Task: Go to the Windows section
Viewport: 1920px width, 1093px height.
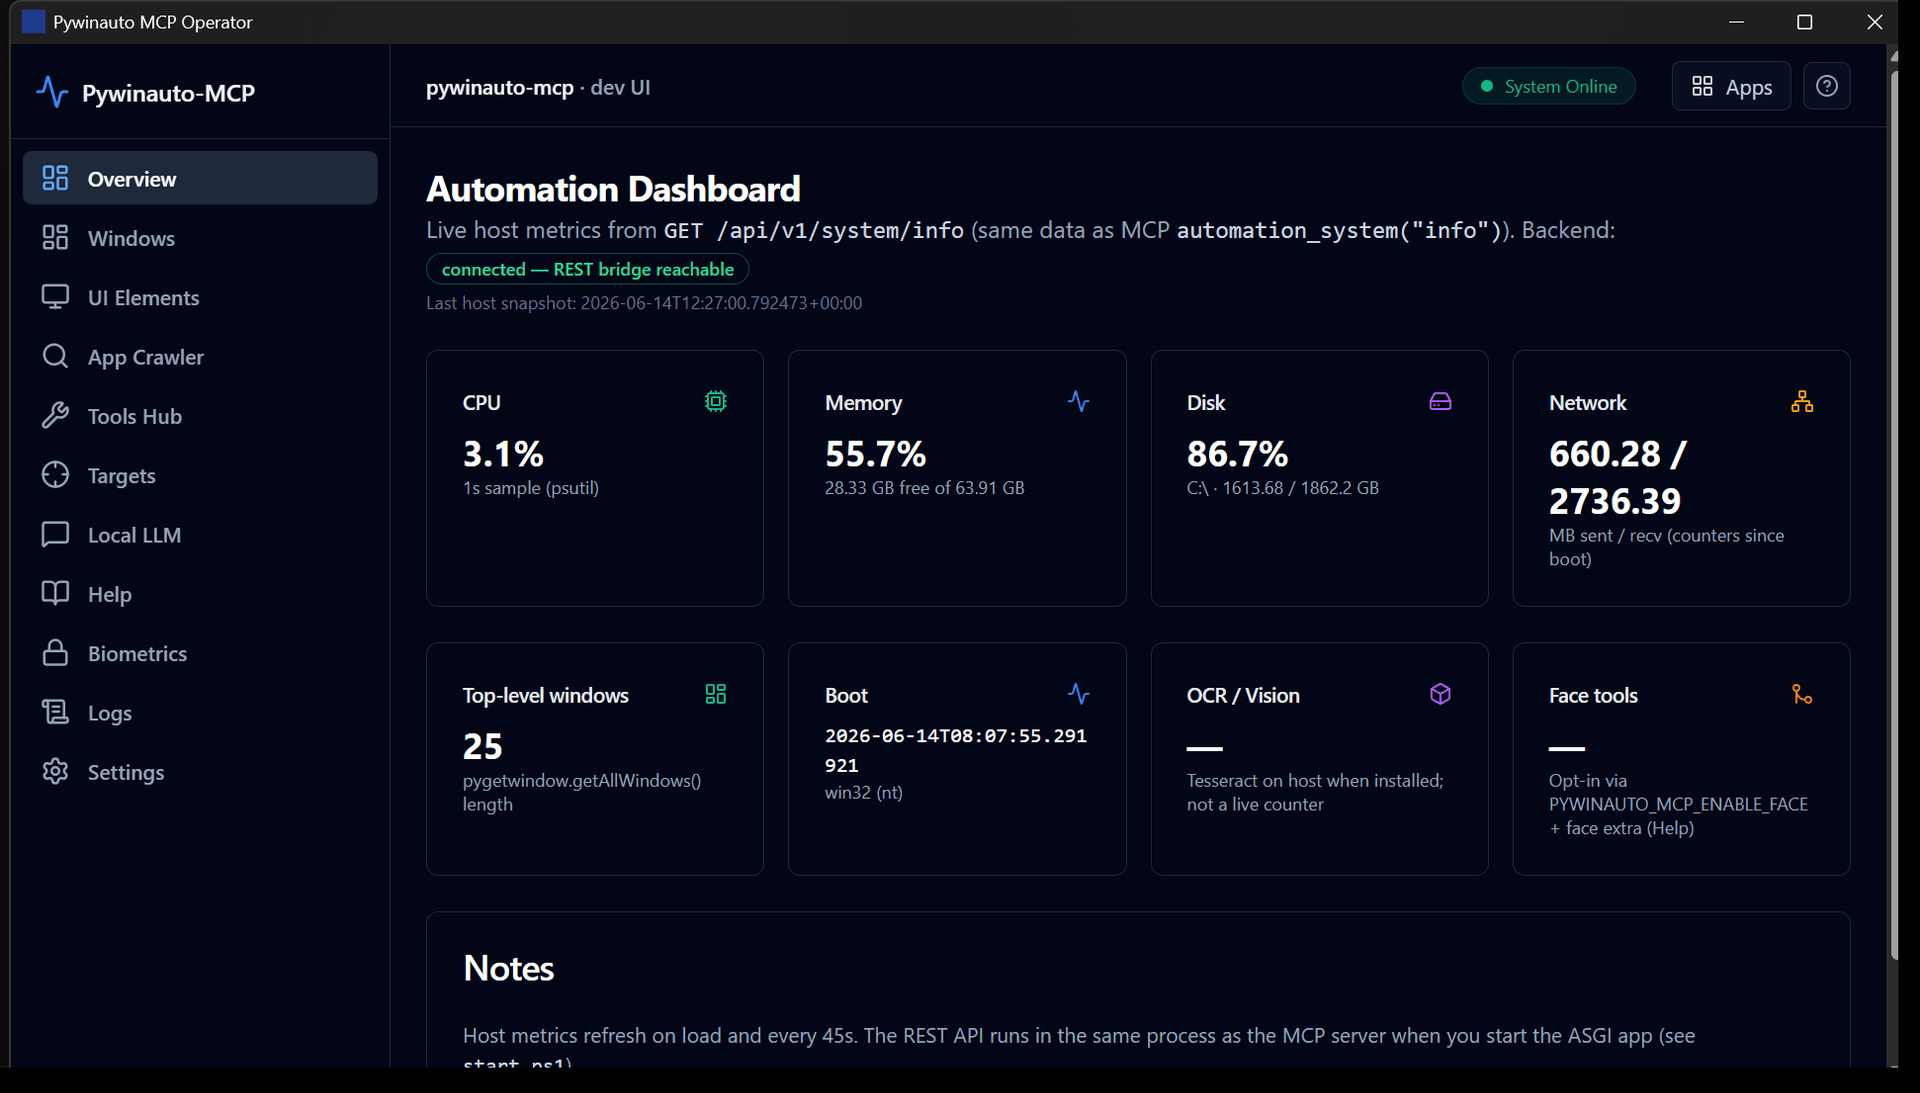Action: 200,238
